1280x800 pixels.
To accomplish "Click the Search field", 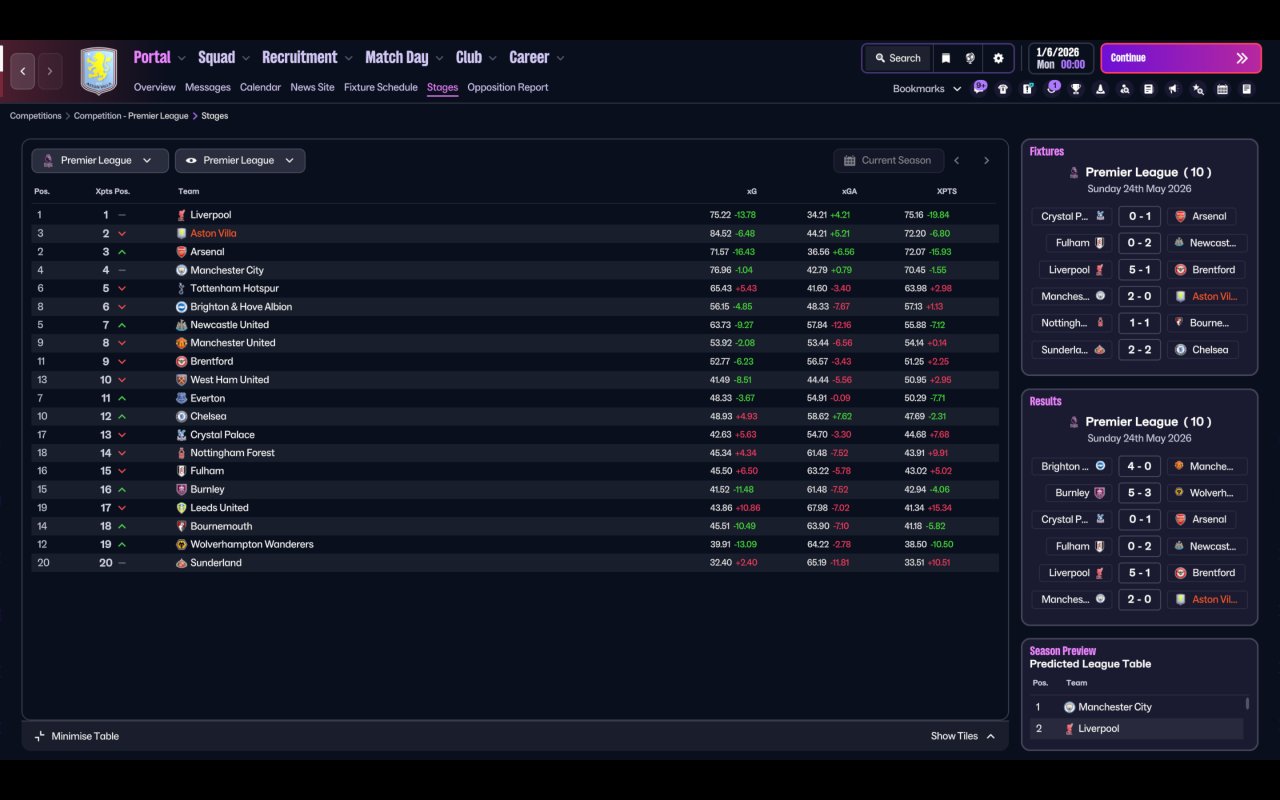I will (x=897, y=58).
